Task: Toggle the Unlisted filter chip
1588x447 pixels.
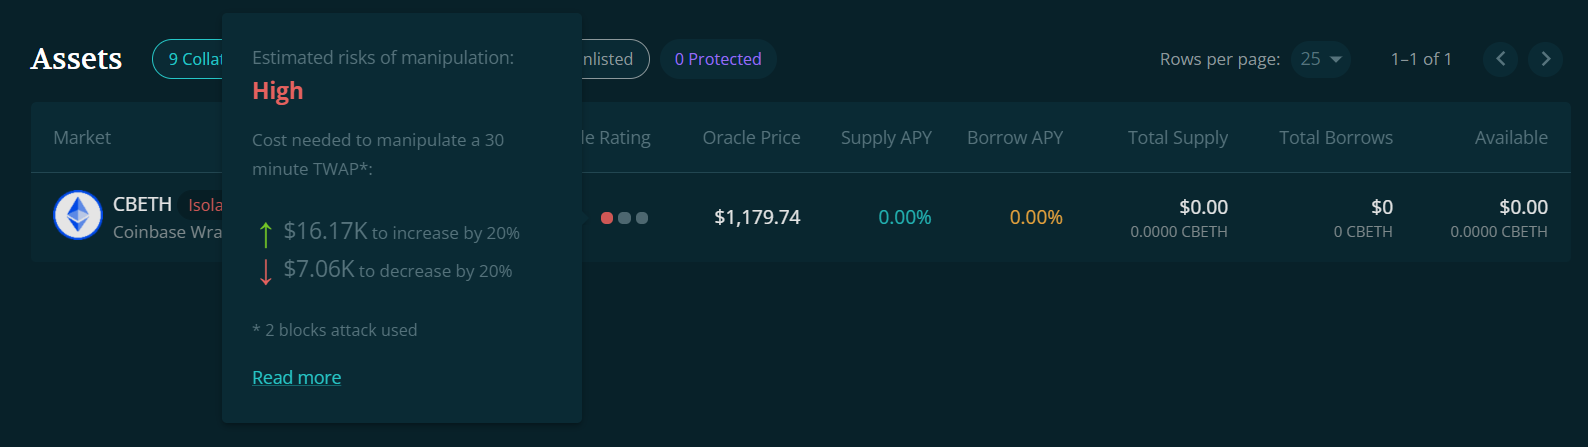Action: [x=615, y=59]
